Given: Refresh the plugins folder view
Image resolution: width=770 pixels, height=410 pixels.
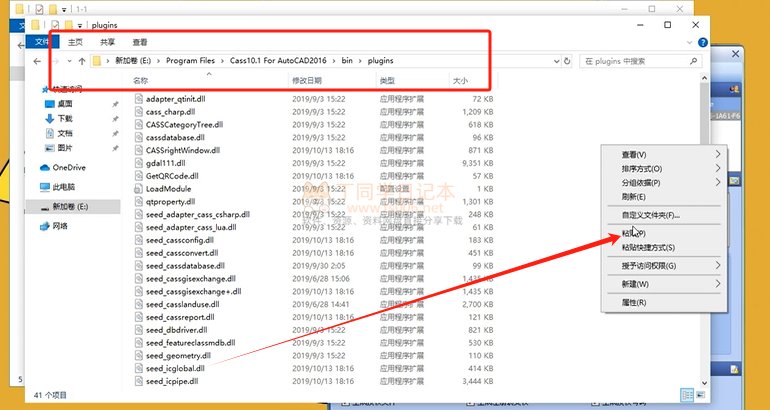Looking at the screenshot, I should pyautogui.click(x=567, y=61).
